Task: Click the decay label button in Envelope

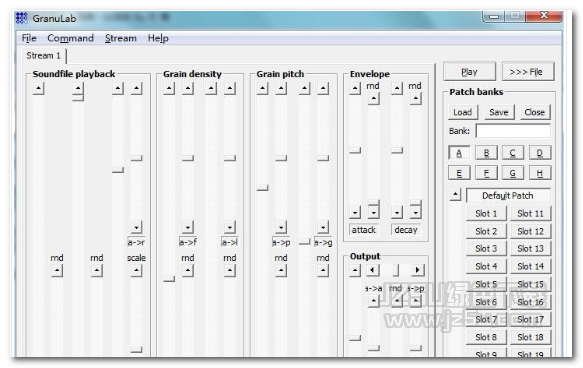Action: 406,230
